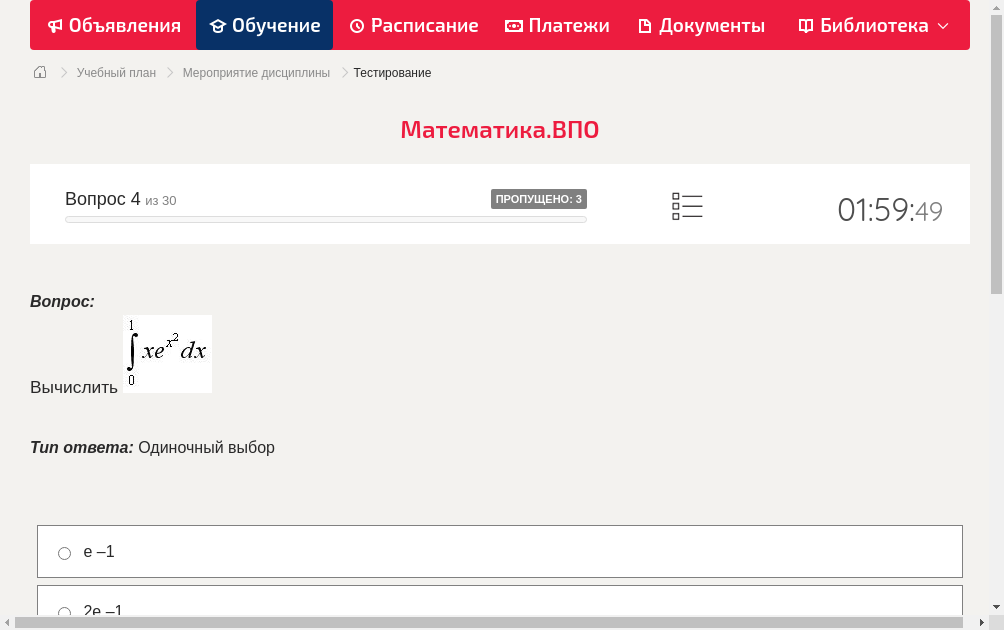Click the megaphone icon next to Объявления

[x=55, y=25]
